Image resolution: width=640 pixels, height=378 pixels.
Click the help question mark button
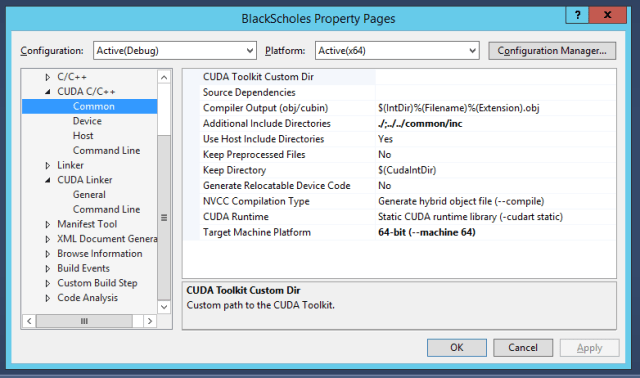[577, 15]
